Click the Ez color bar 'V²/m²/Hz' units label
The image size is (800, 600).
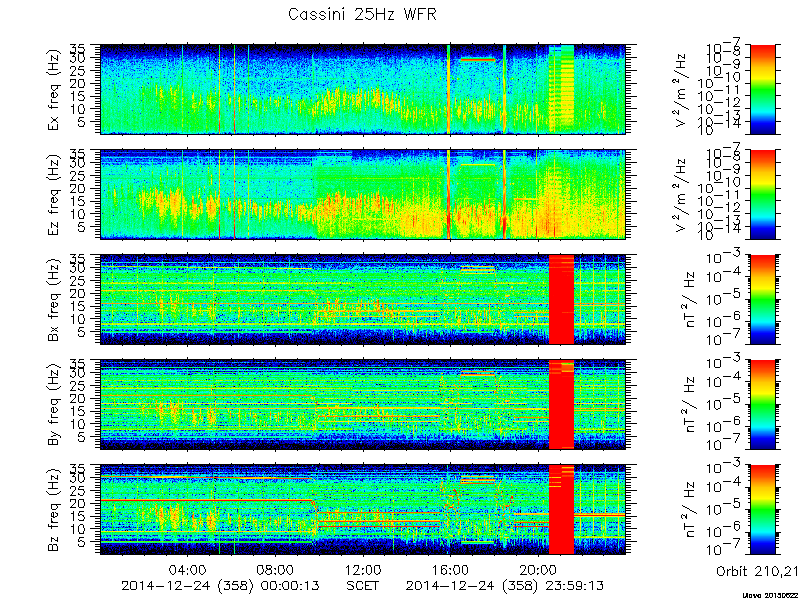click(x=682, y=195)
